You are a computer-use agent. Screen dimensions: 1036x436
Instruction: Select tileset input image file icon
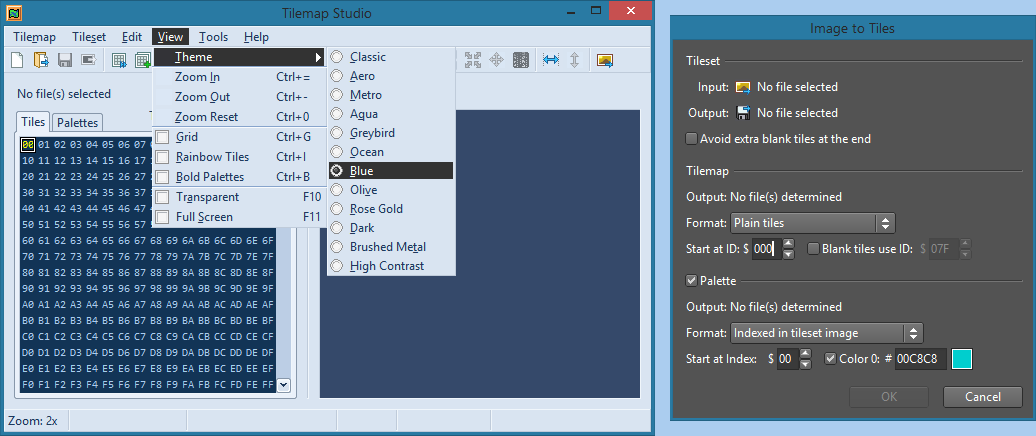[x=743, y=87]
